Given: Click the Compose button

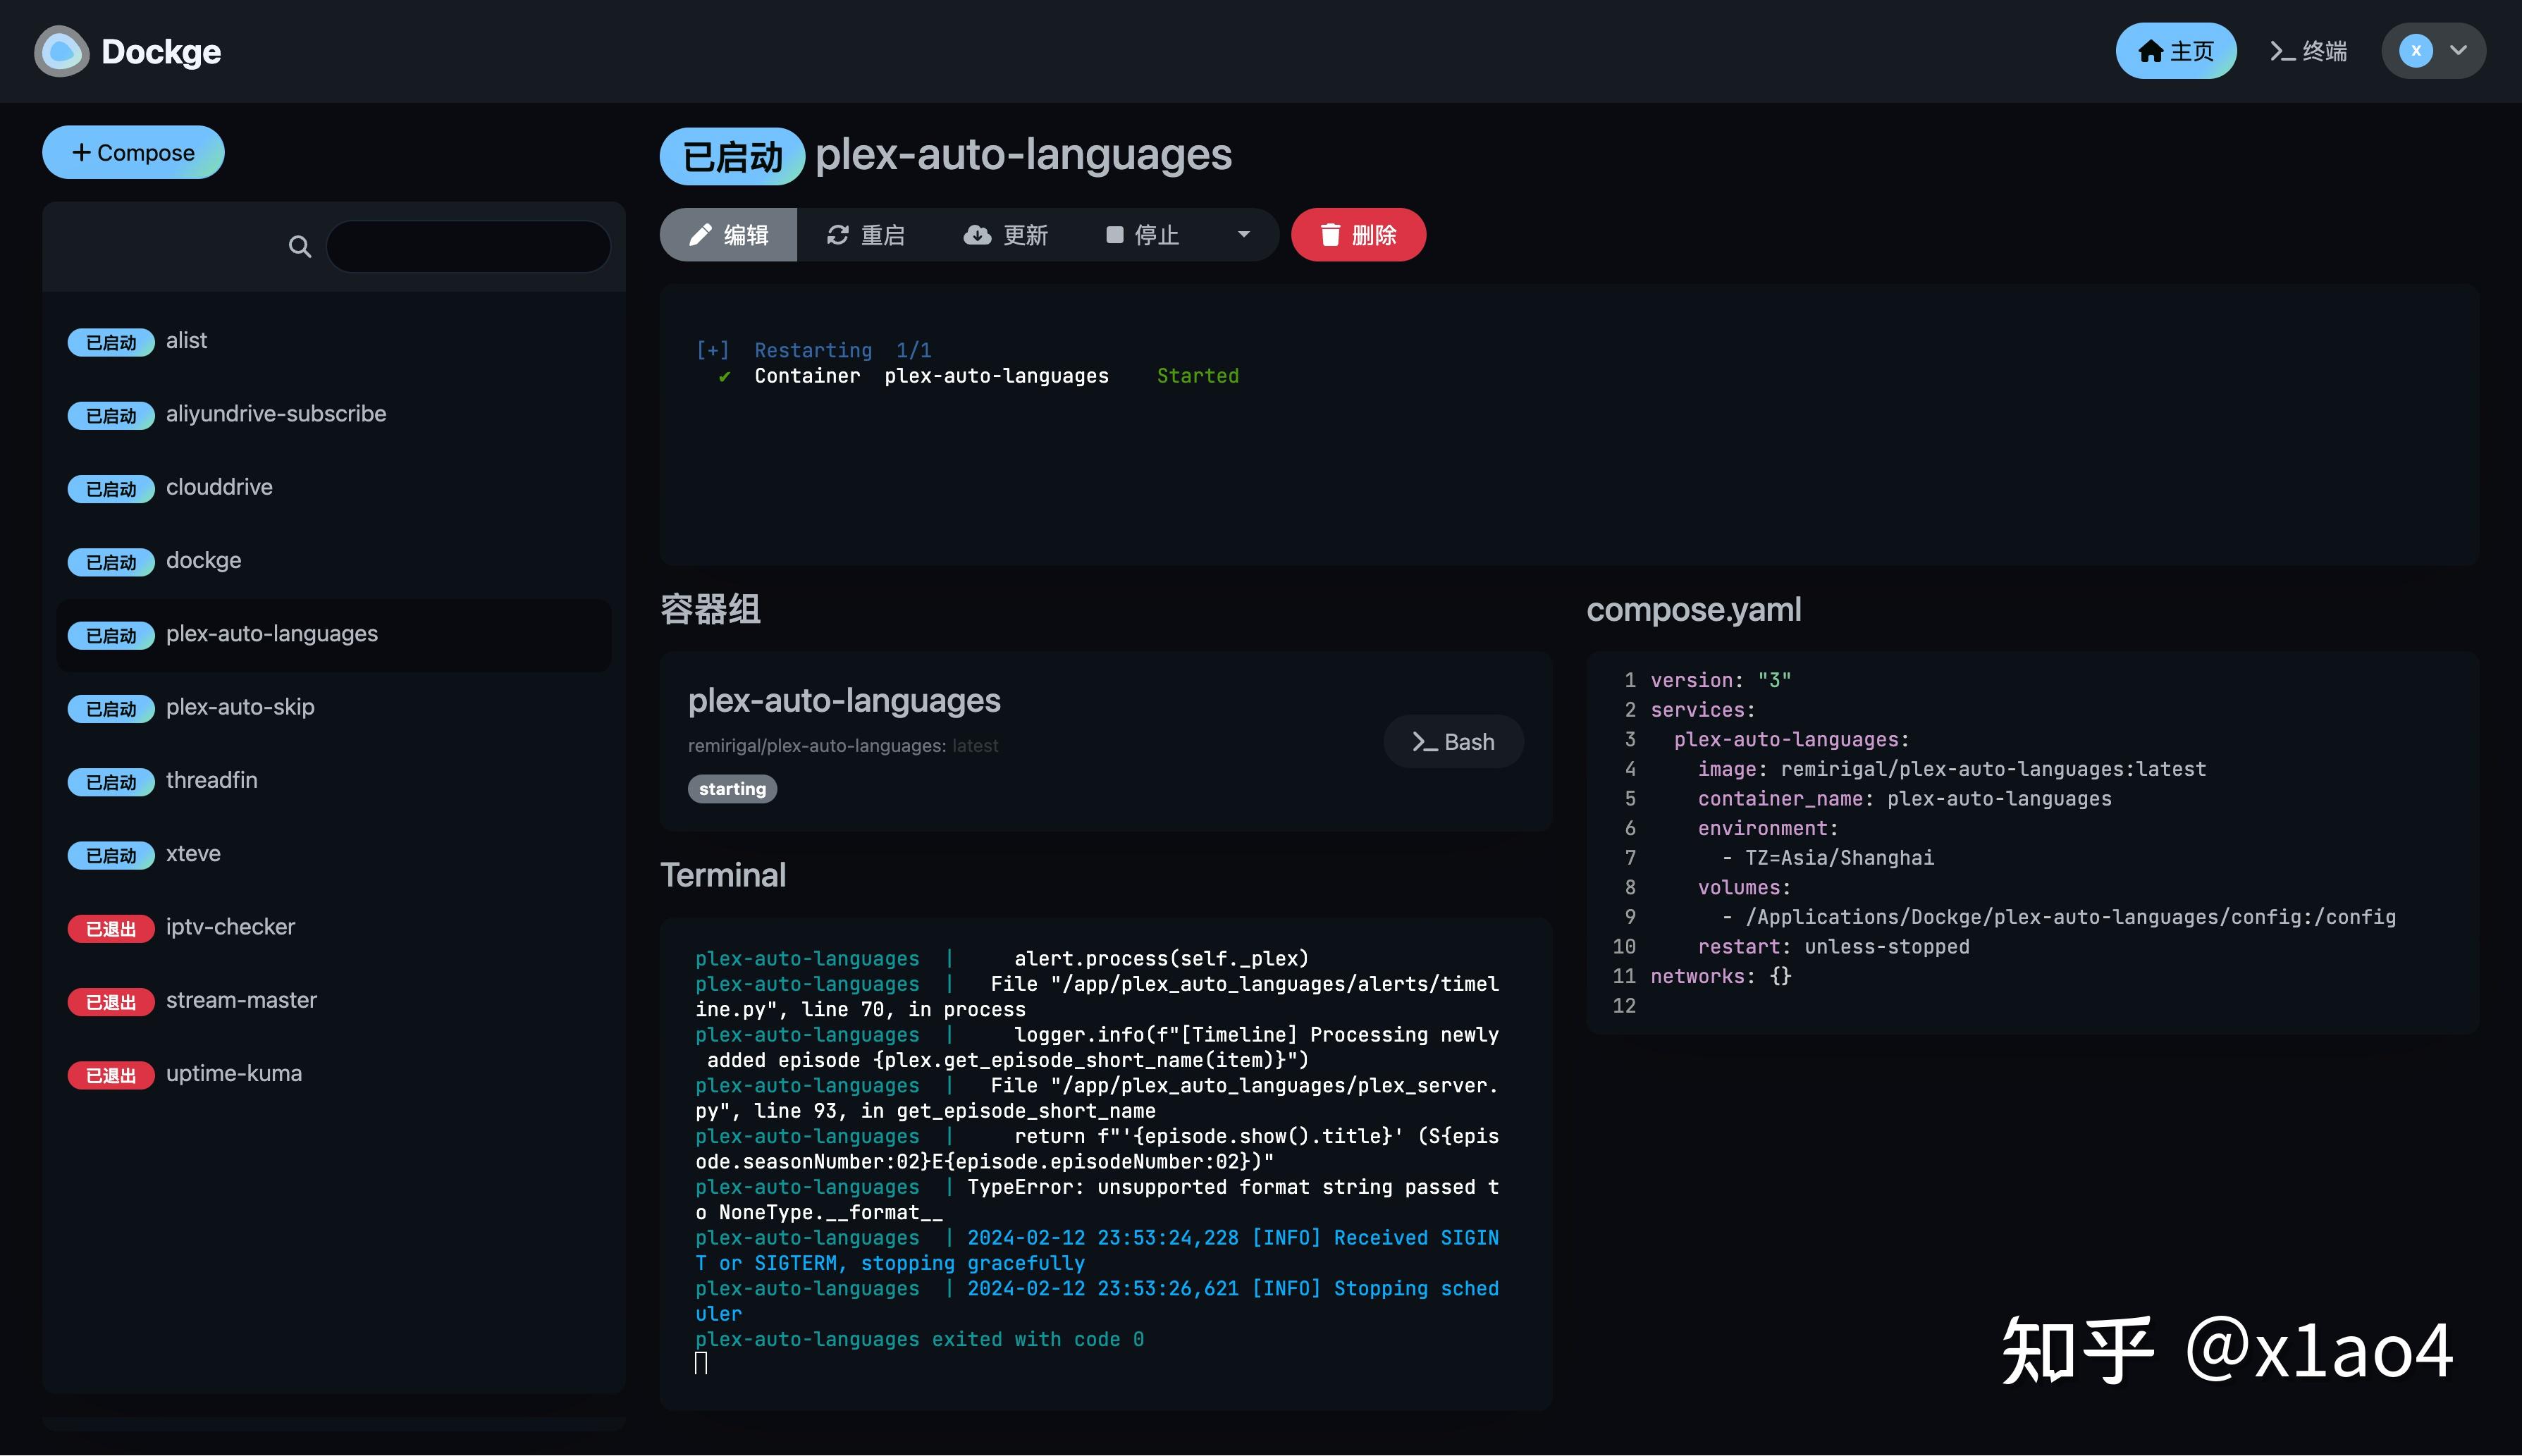Looking at the screenshot, I should (132, 152).
